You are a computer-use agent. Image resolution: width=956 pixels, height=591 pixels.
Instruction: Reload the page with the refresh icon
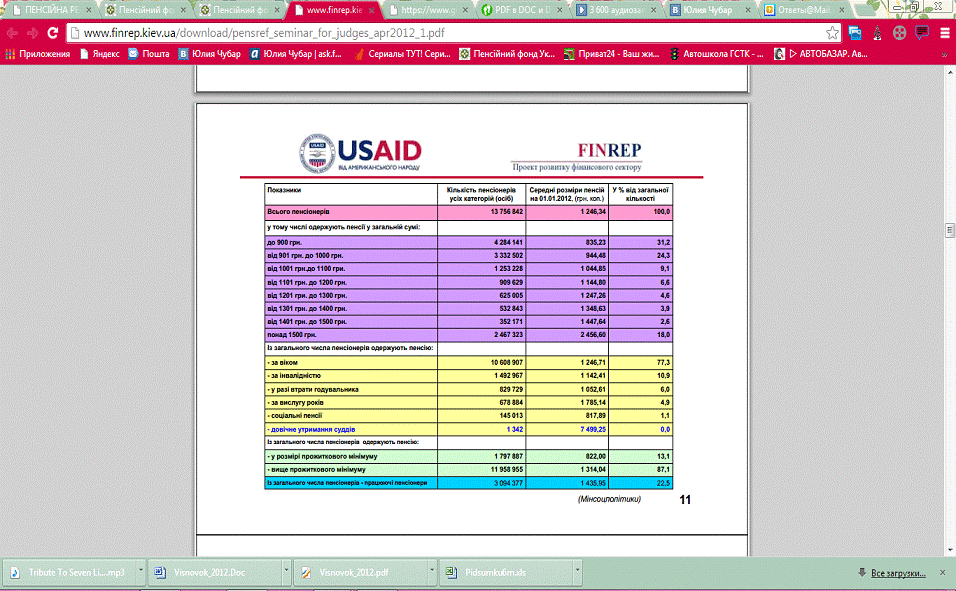pos(54,33)
